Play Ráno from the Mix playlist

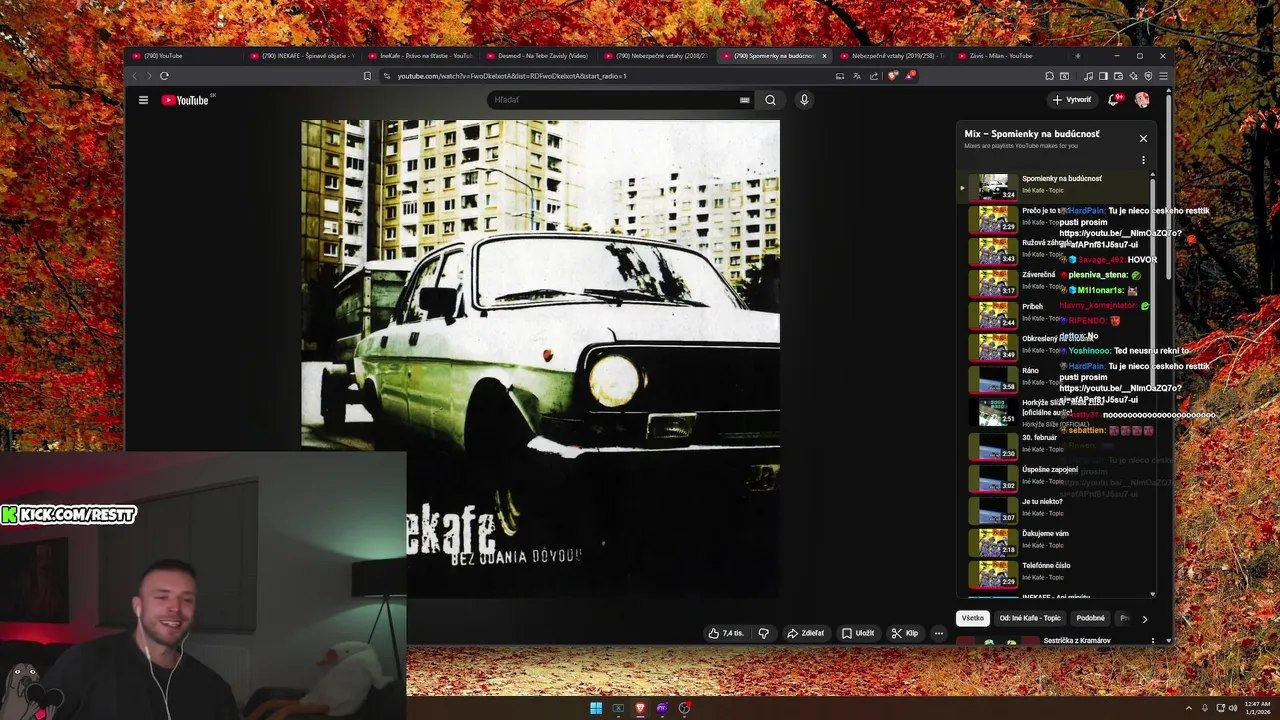point(1055,378)
